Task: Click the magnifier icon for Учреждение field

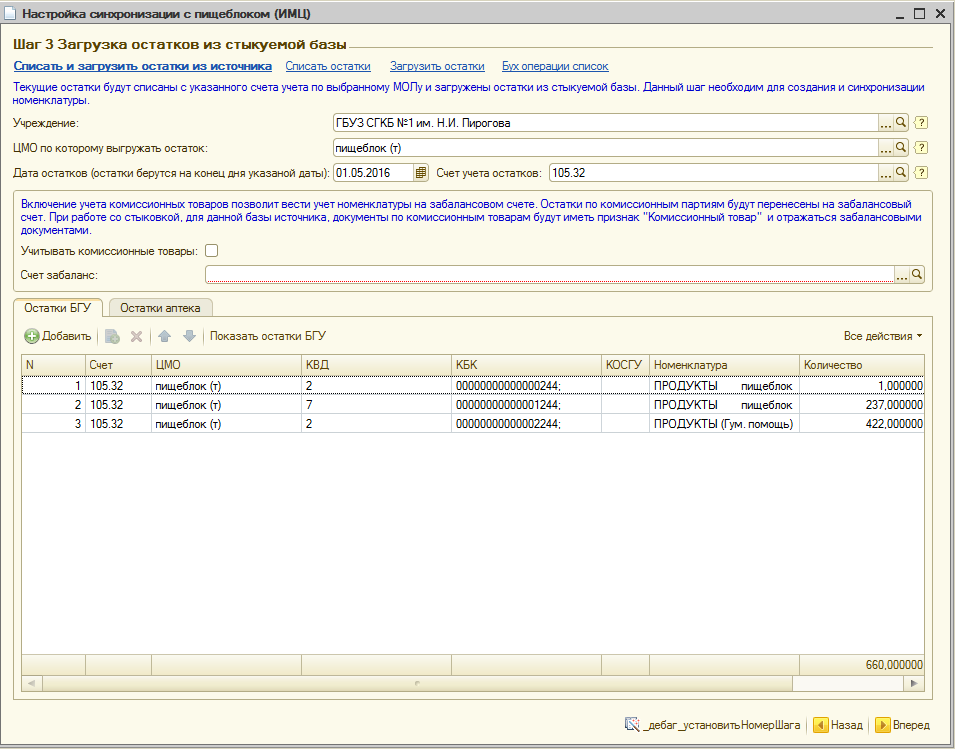Action: [x=901, y=123]
